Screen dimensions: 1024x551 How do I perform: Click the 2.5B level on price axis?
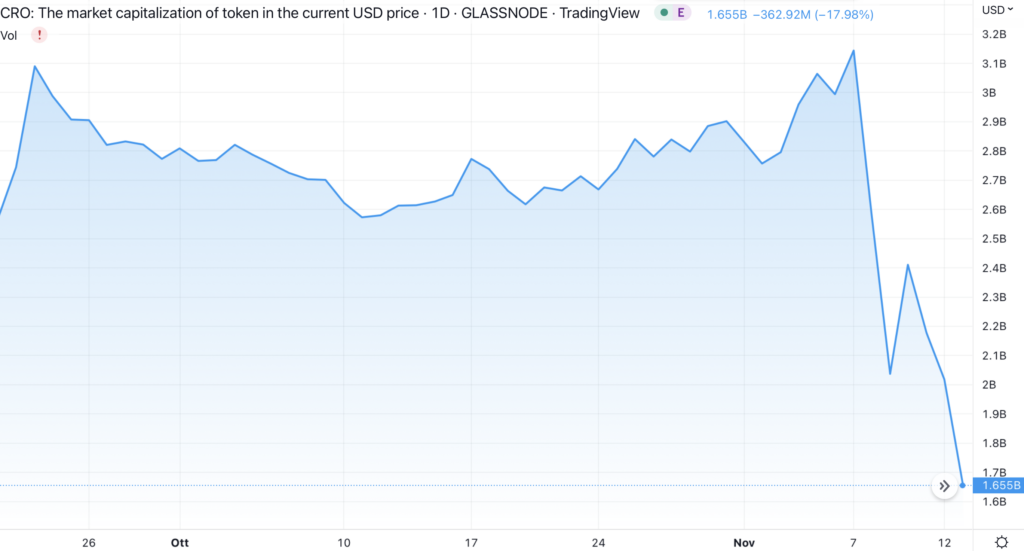tap(994, 239)
